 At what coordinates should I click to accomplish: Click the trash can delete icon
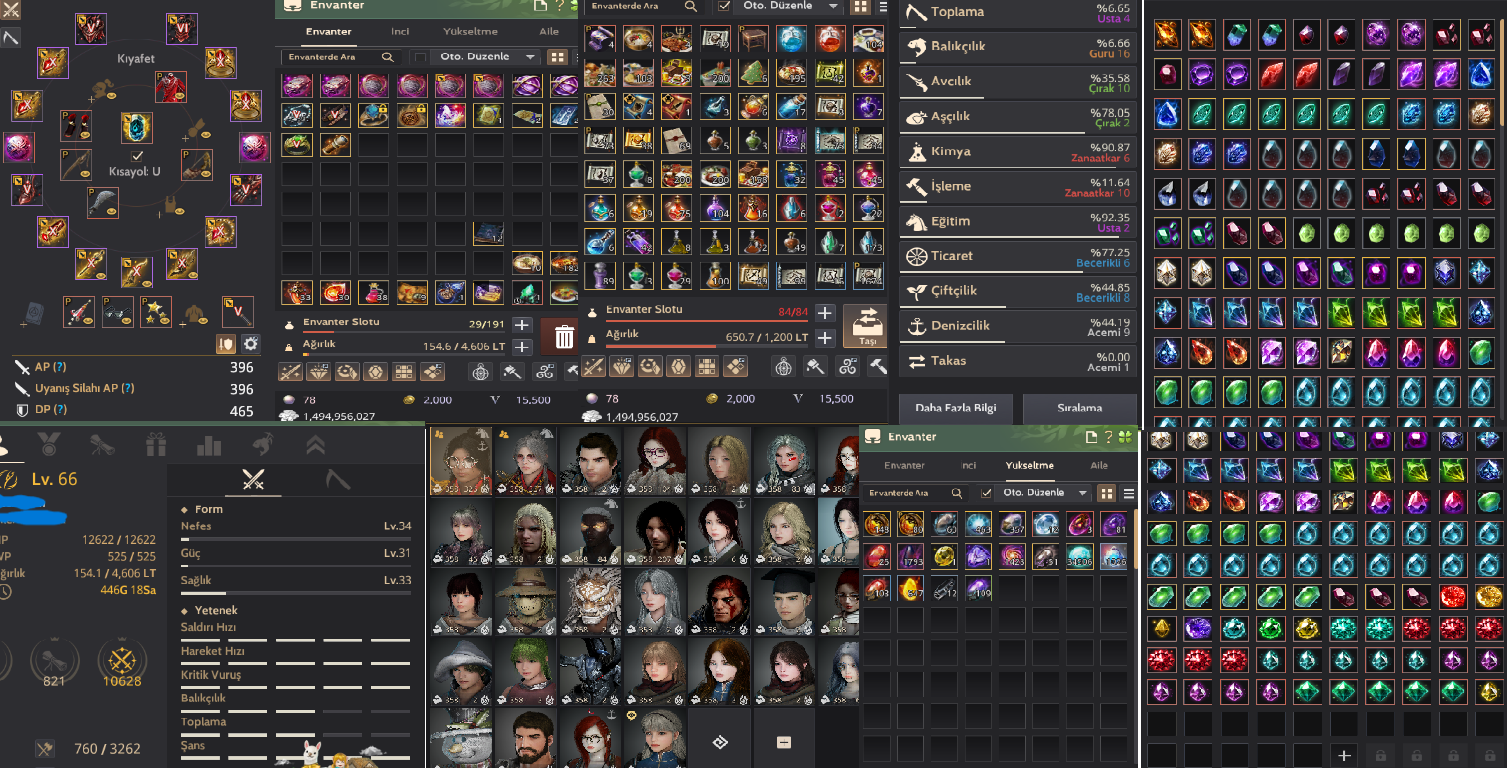coord(564,337)
